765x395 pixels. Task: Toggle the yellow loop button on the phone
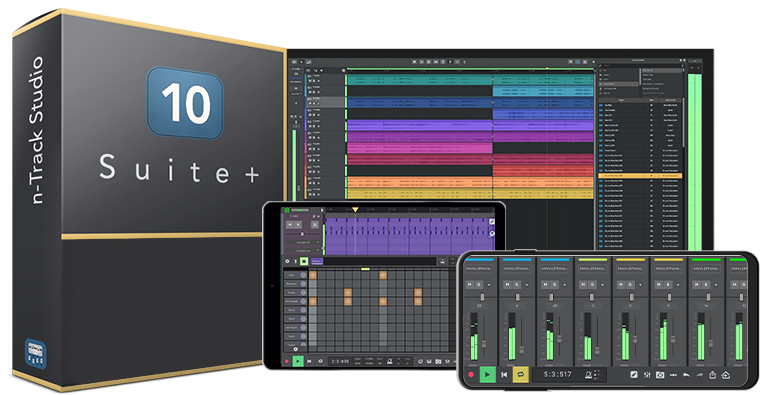click(521, 375)
